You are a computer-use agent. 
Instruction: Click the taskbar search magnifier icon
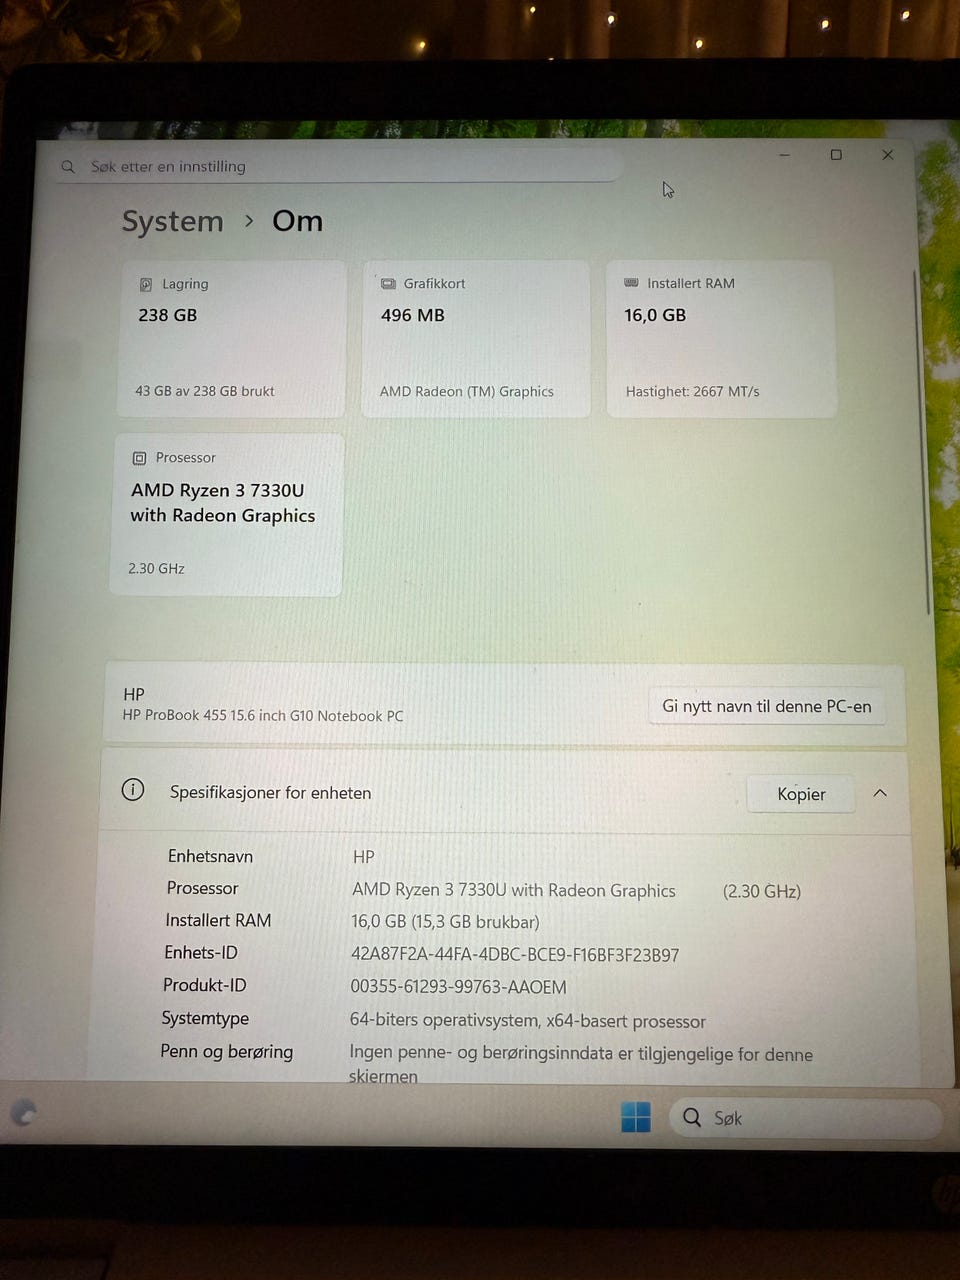click(692, 1117)
